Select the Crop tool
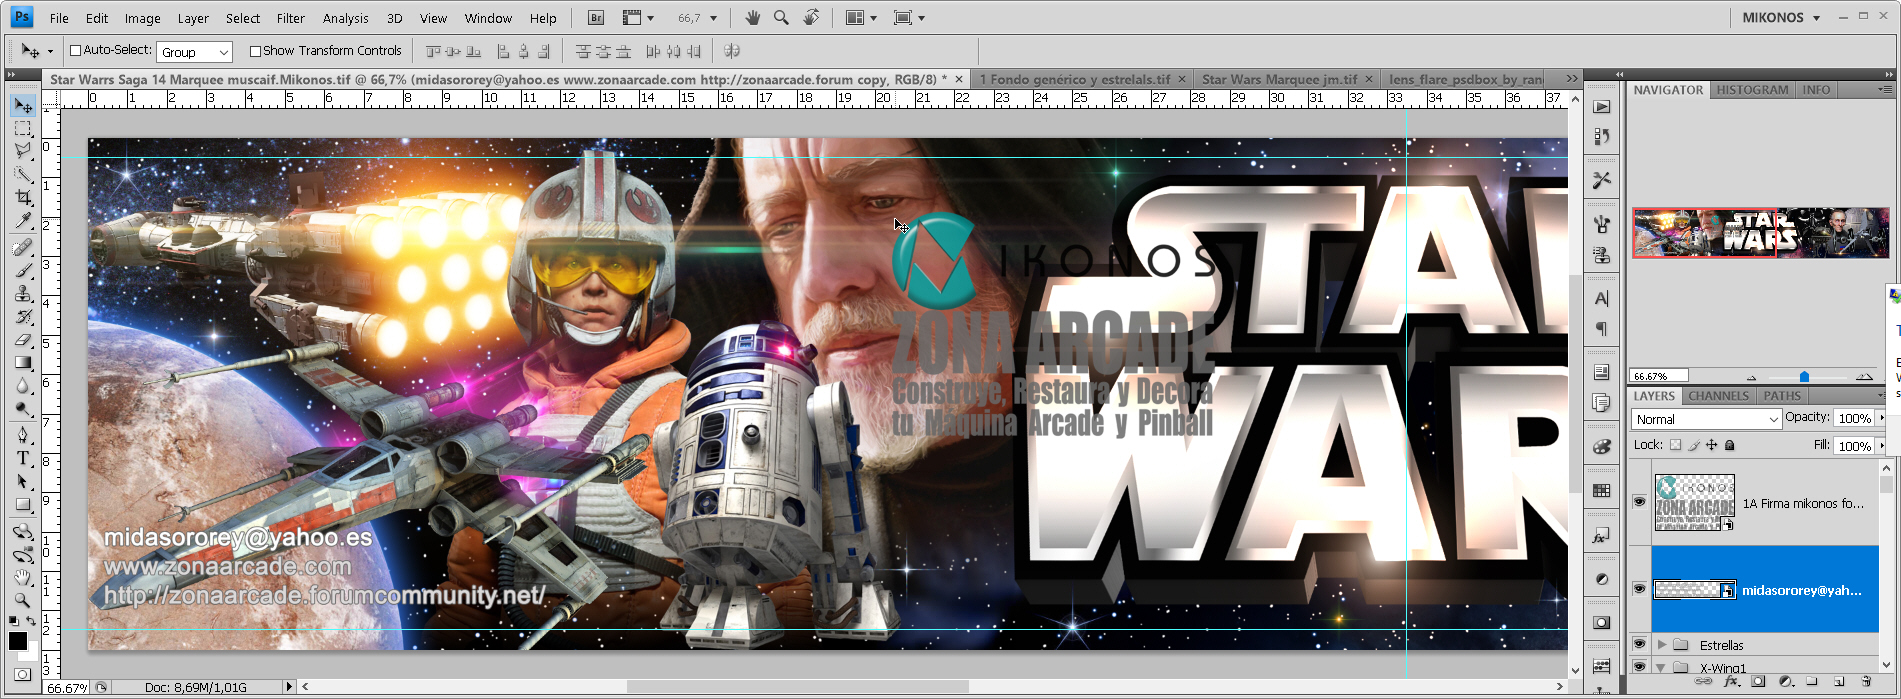The width and height of the screenshot is (1901, 699). pyautogui.click(x=22, y=198)
